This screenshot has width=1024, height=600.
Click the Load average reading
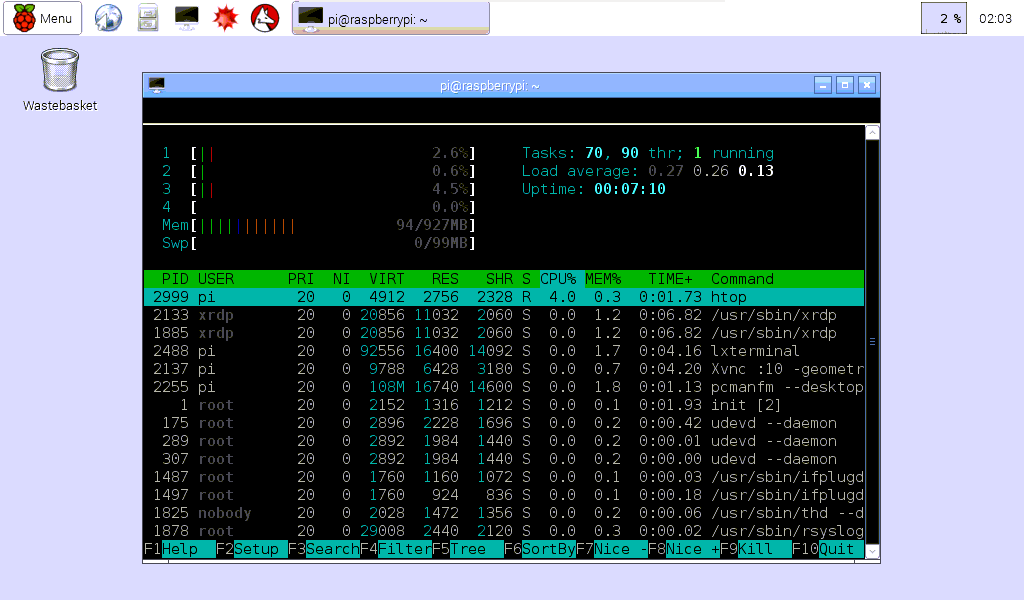click(x=647, y=171)
